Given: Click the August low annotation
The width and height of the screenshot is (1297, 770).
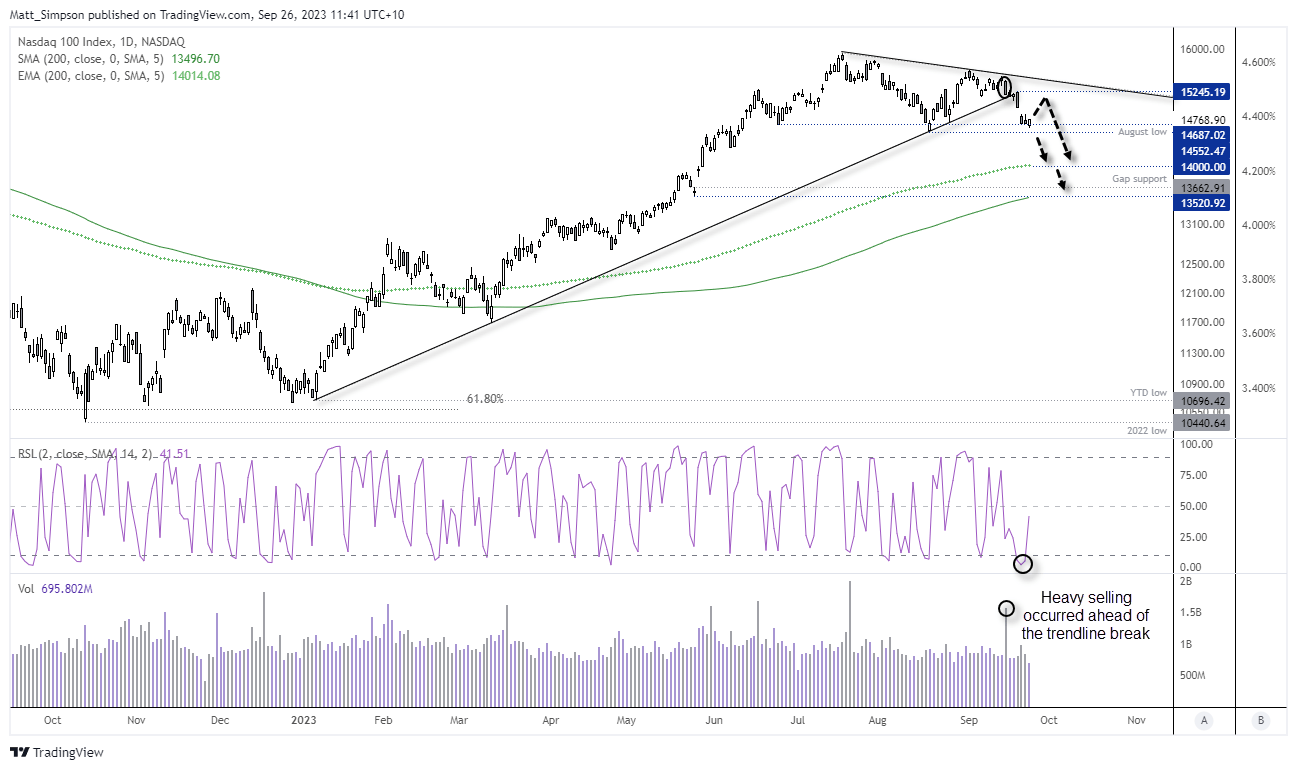Looking at the screenshot, I should click(x=1142, y=132).
